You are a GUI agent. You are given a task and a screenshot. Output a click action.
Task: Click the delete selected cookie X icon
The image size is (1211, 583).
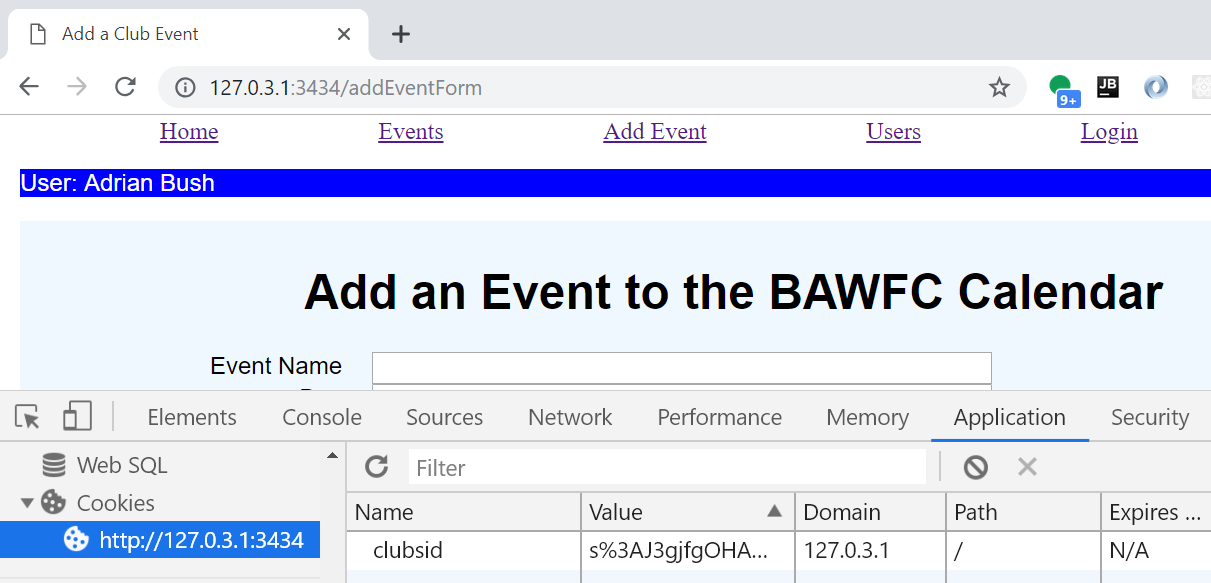[x=1027, y=467]
